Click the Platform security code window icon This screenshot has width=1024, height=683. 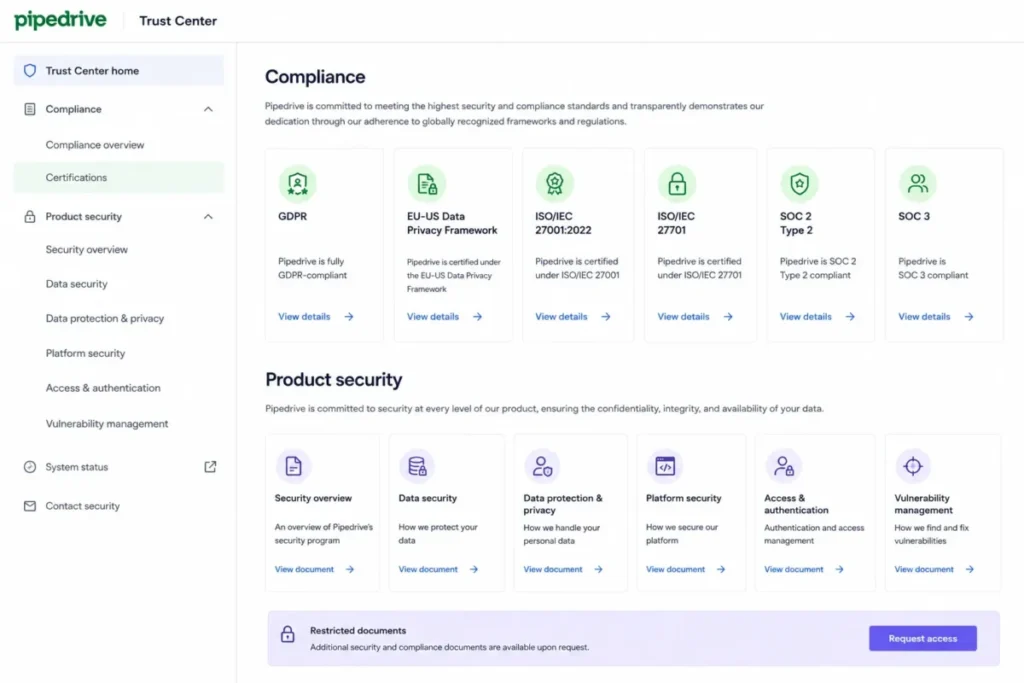pyautogui.click(x=665, y=466)
